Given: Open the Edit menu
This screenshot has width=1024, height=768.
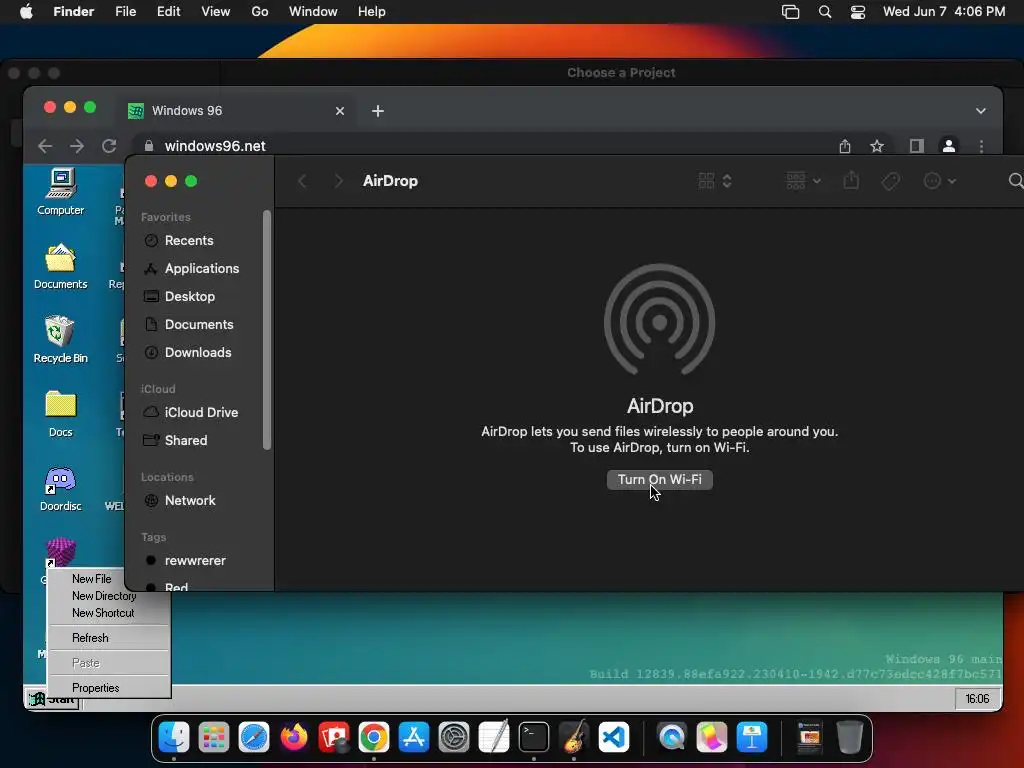Looking at the screenshot, I should pyautogui.click(x=168, y=12).
